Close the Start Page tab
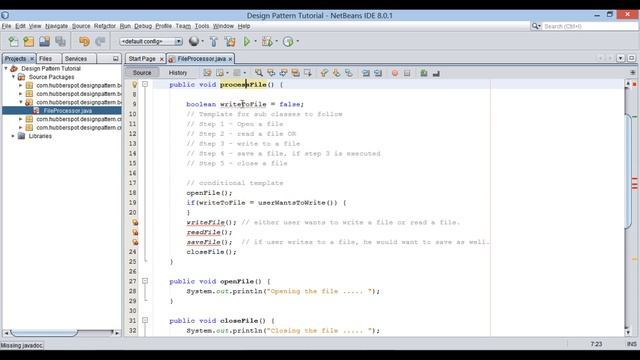Screen dimensions: 640x360 (x=161, y=59)
